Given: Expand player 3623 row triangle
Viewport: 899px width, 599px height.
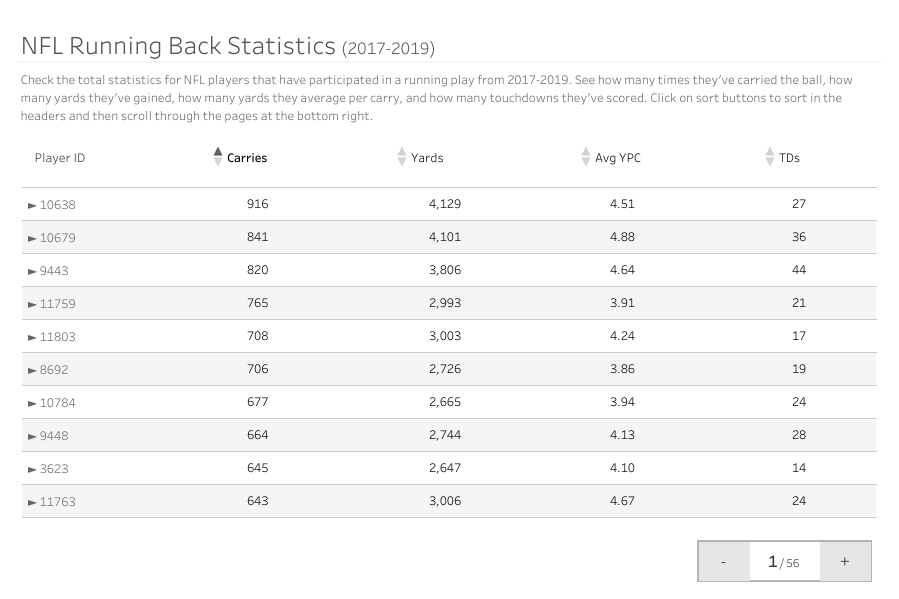Looking at the screenshot, I should [x=32, y=469].
